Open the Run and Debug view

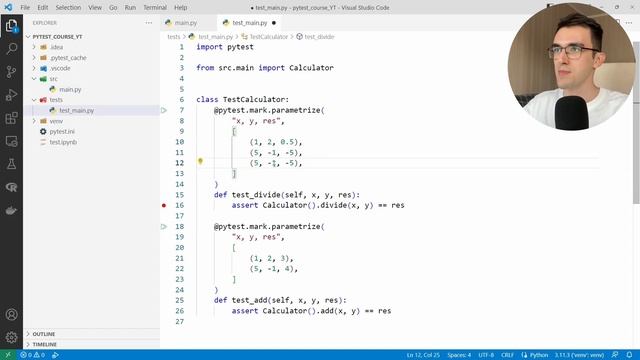tap(11, 95)
